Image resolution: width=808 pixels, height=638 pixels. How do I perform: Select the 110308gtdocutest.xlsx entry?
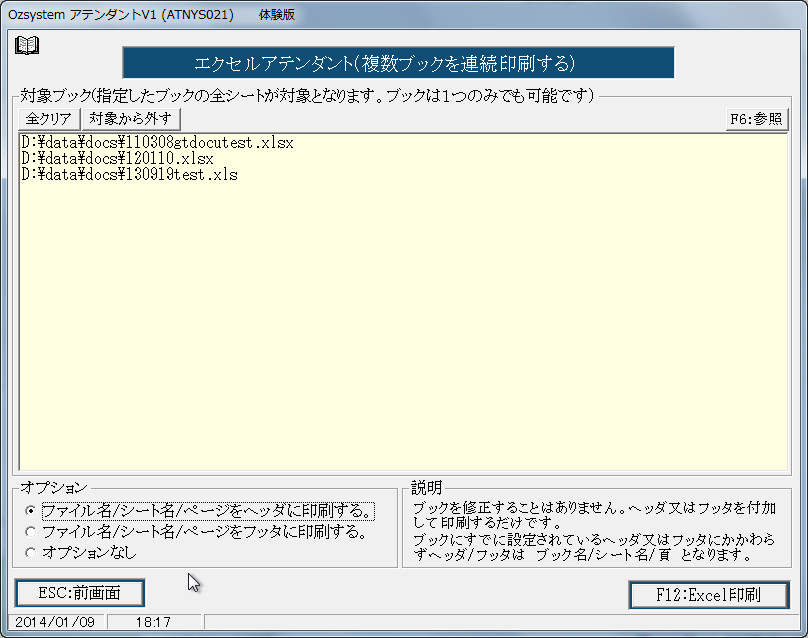point(152,143)
